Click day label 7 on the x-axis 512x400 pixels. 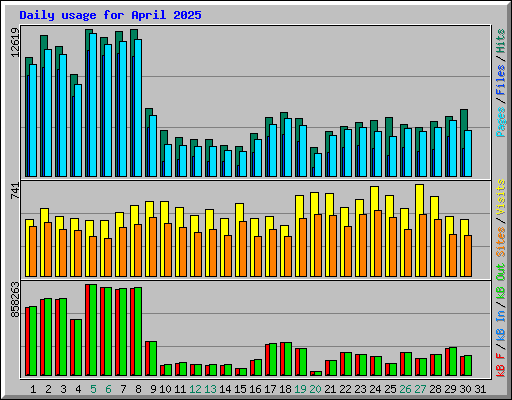tap(123, 389)
